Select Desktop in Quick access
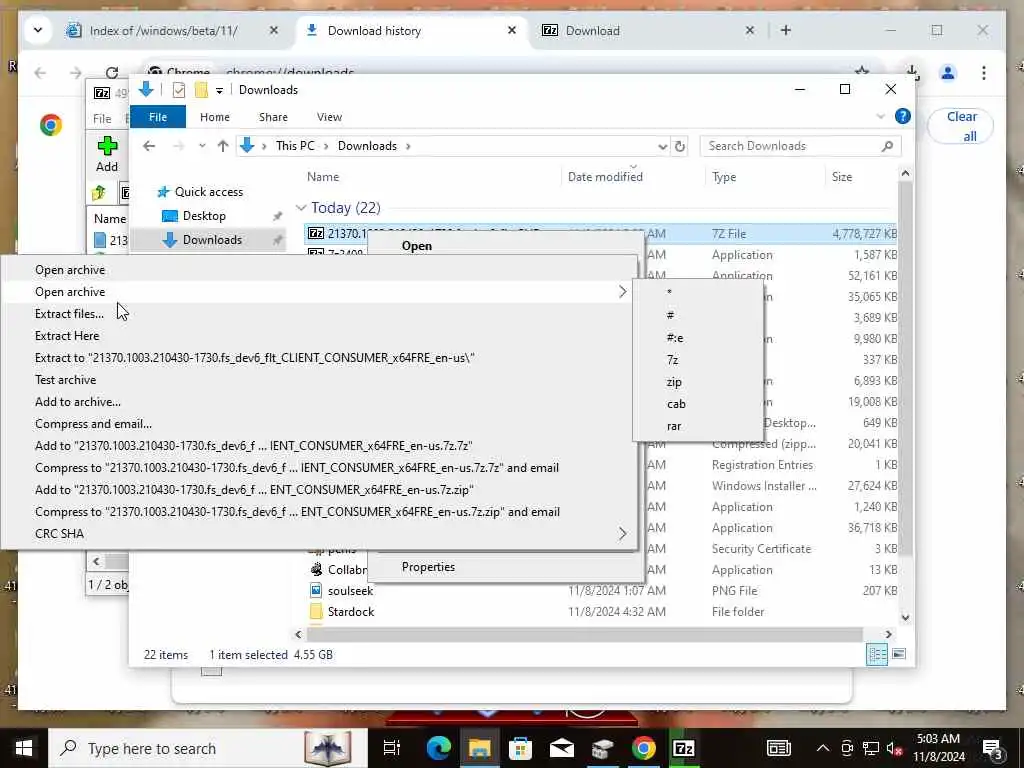 [204, 216]
